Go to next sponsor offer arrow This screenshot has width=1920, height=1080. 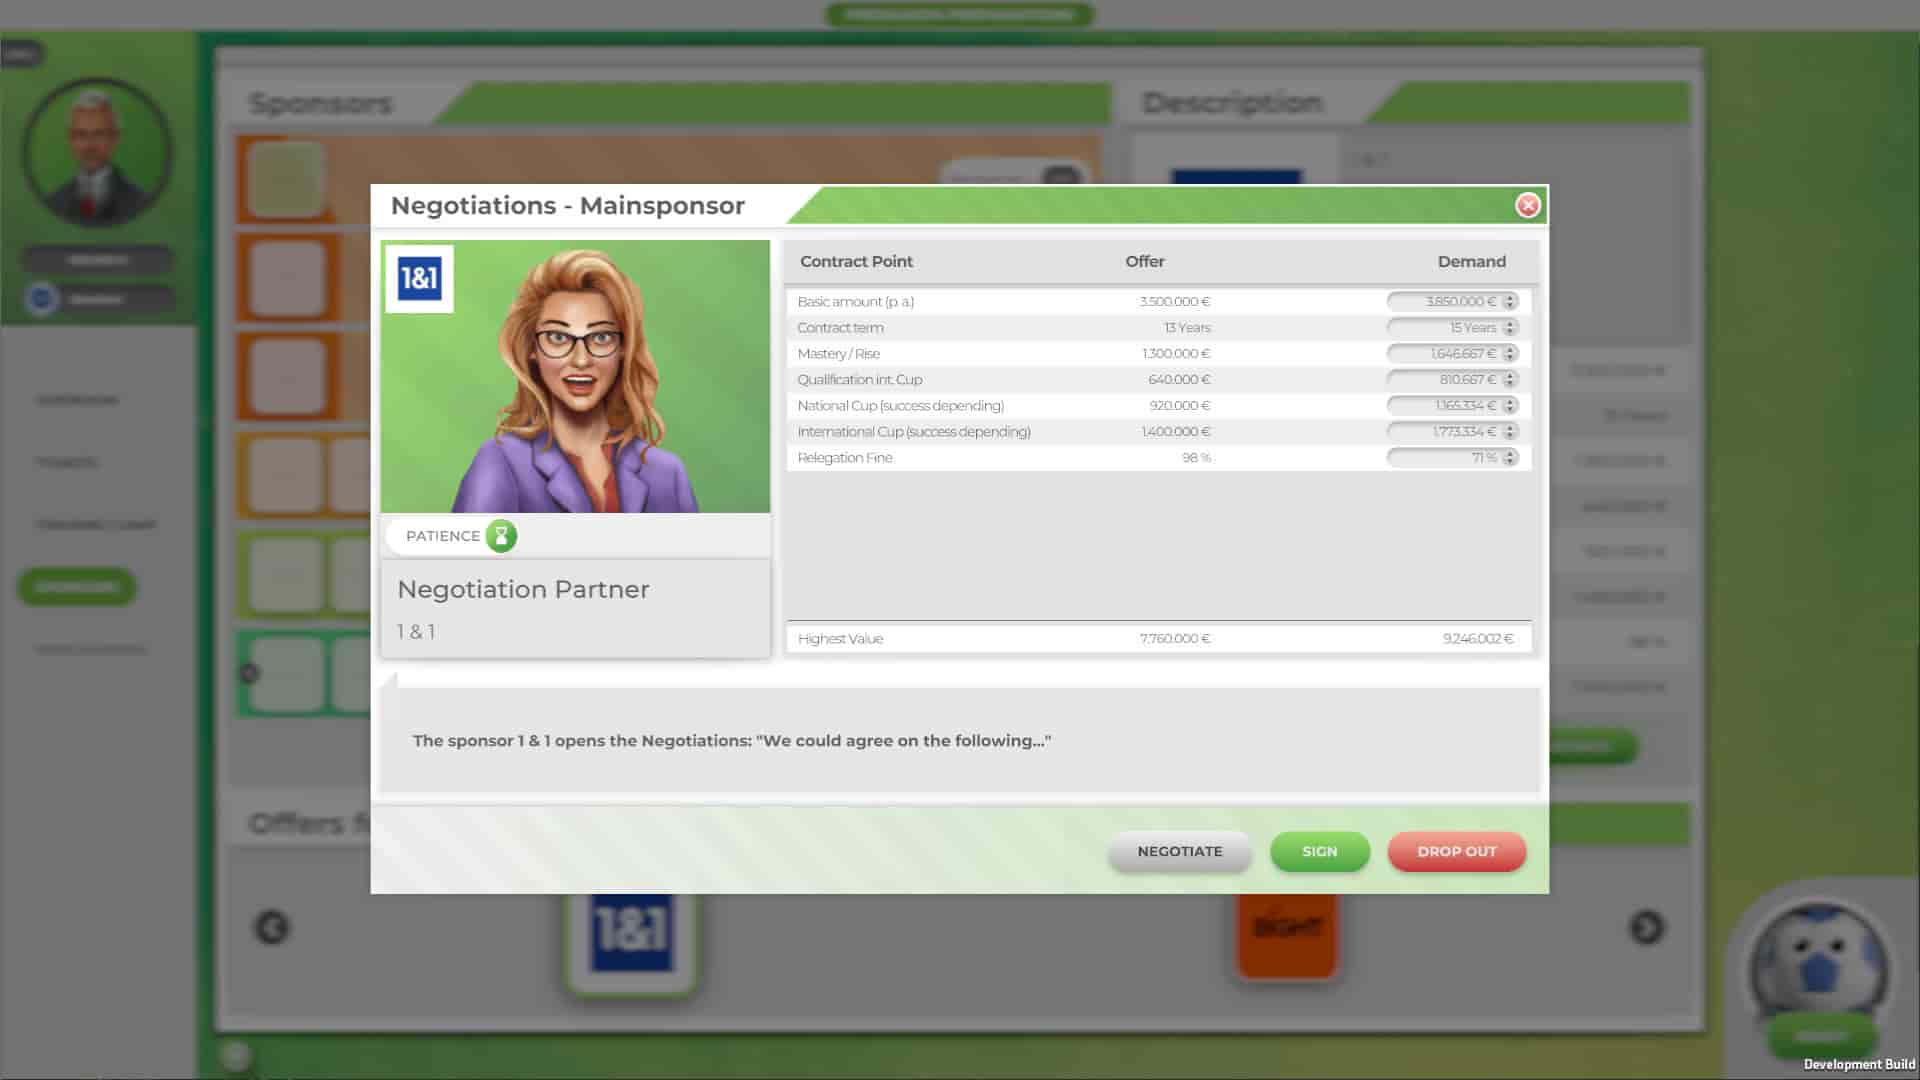click(1646, 928)
